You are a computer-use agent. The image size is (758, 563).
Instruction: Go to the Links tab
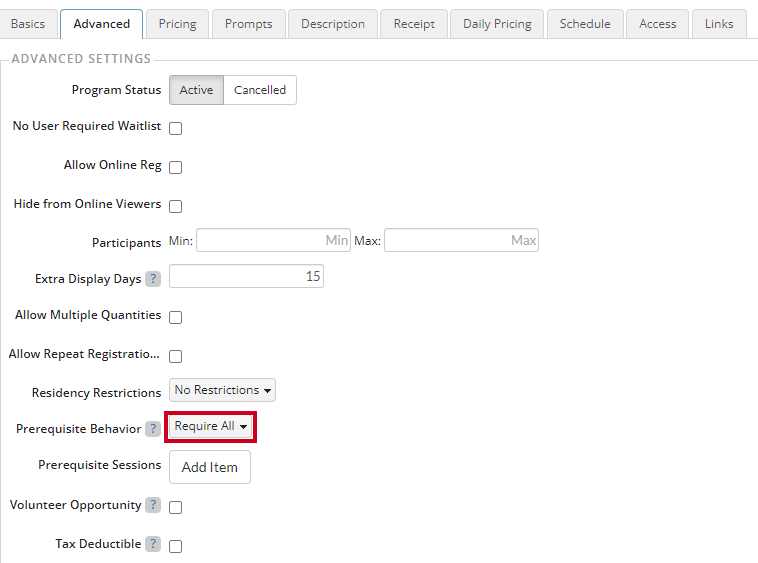719,24
